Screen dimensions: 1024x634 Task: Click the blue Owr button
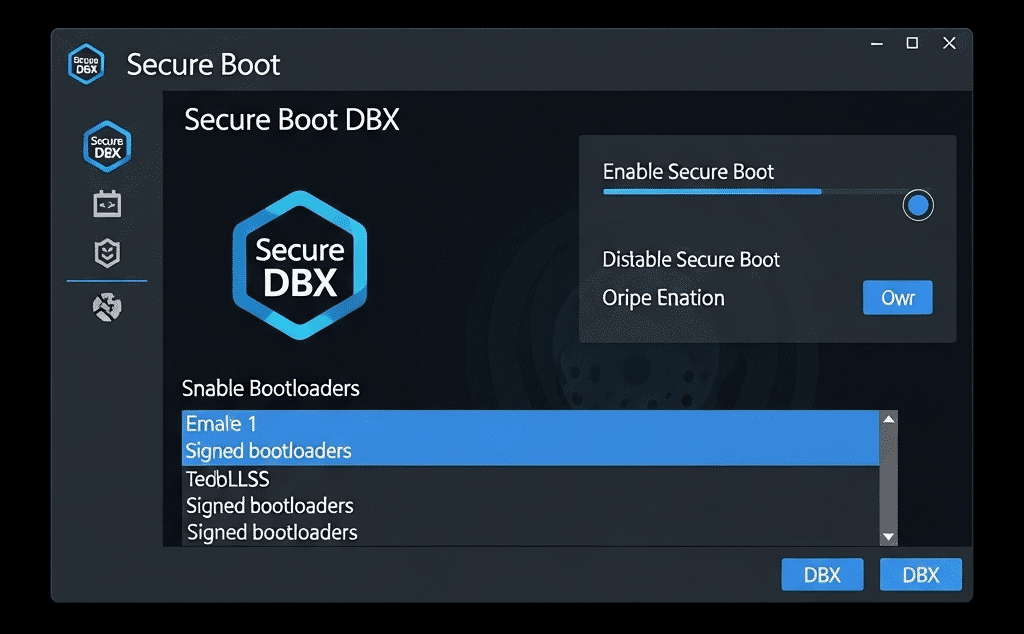click(x=897, y=298)
